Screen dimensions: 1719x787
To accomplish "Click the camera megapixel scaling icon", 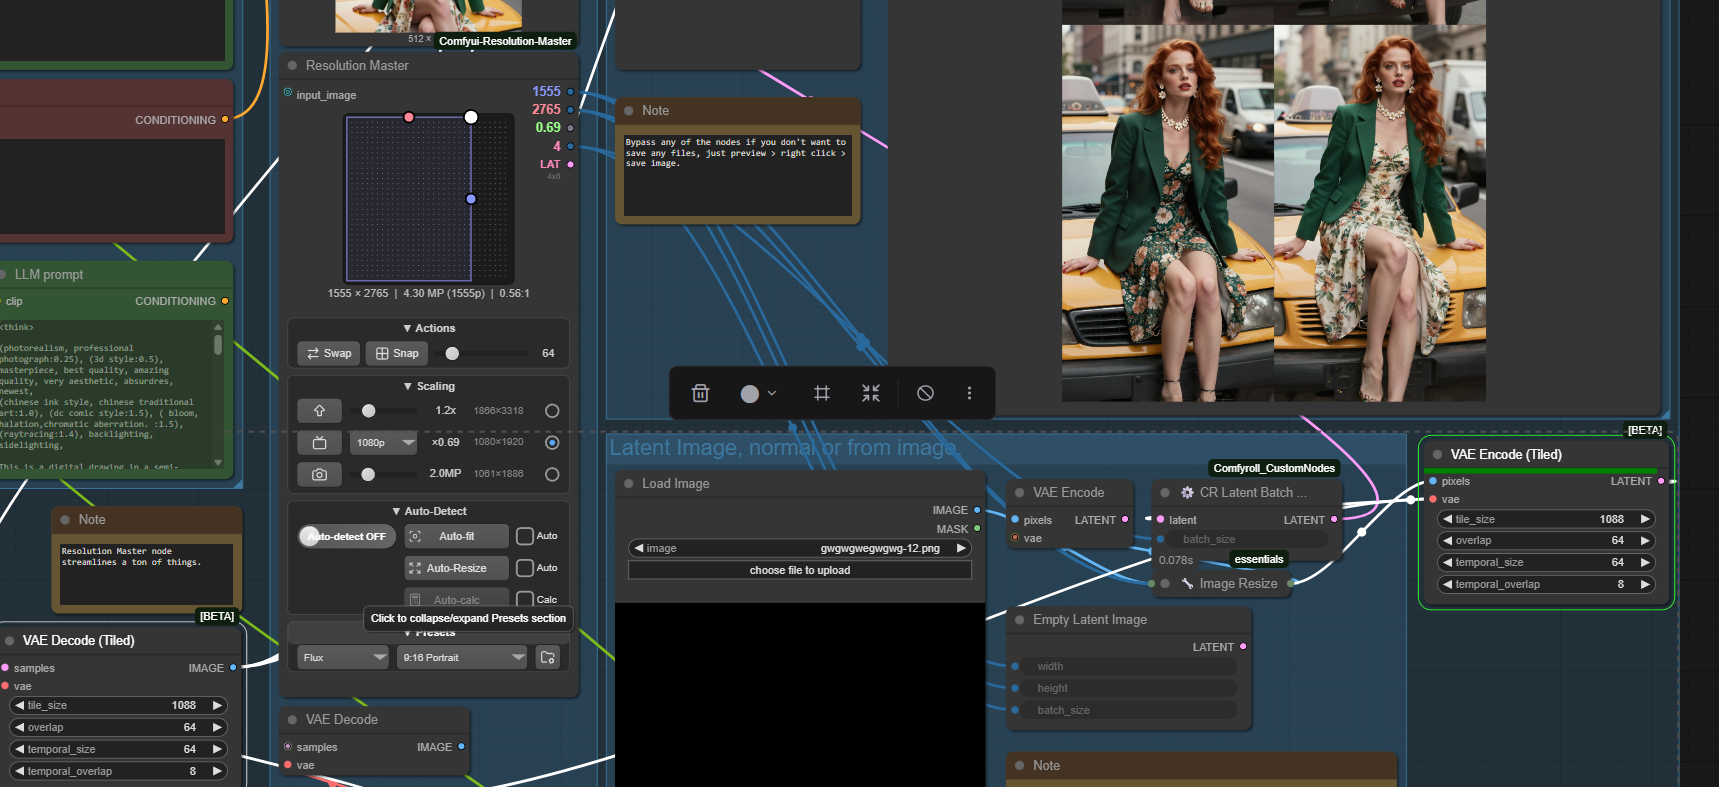I will click(319, 474).
